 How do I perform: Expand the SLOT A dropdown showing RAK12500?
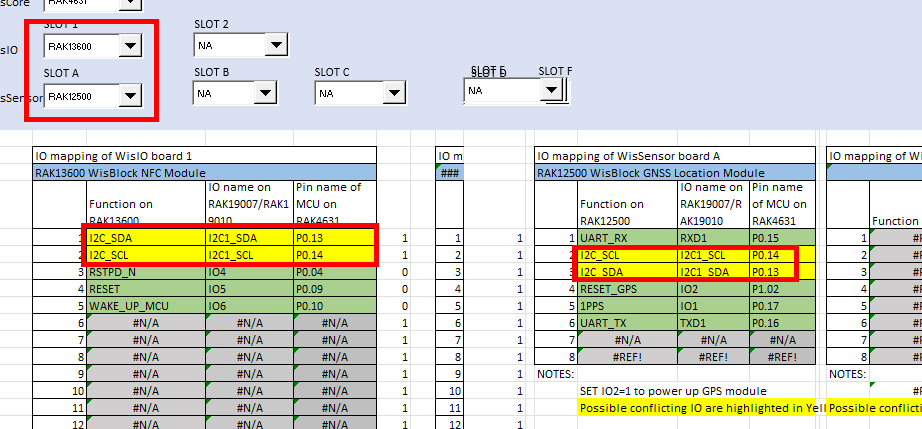[130, 96]
